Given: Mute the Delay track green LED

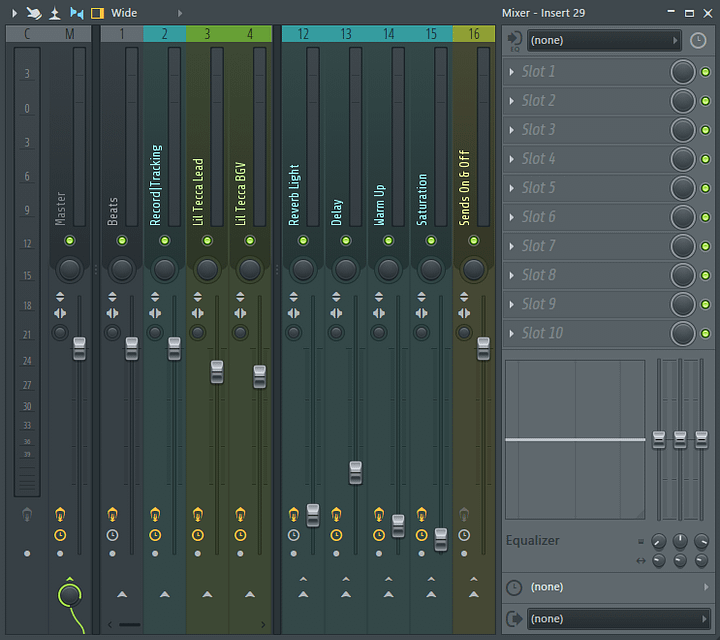Looking at the screenshot, I should point(346,241).
